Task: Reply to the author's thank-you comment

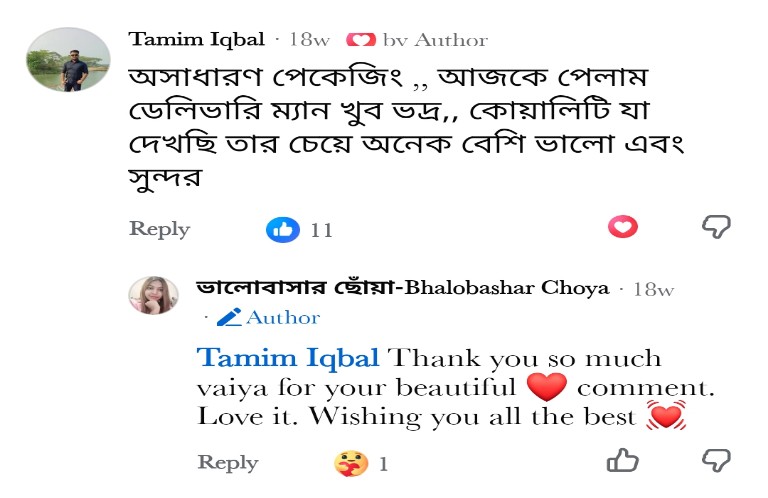Action: (x=228, y=462)
